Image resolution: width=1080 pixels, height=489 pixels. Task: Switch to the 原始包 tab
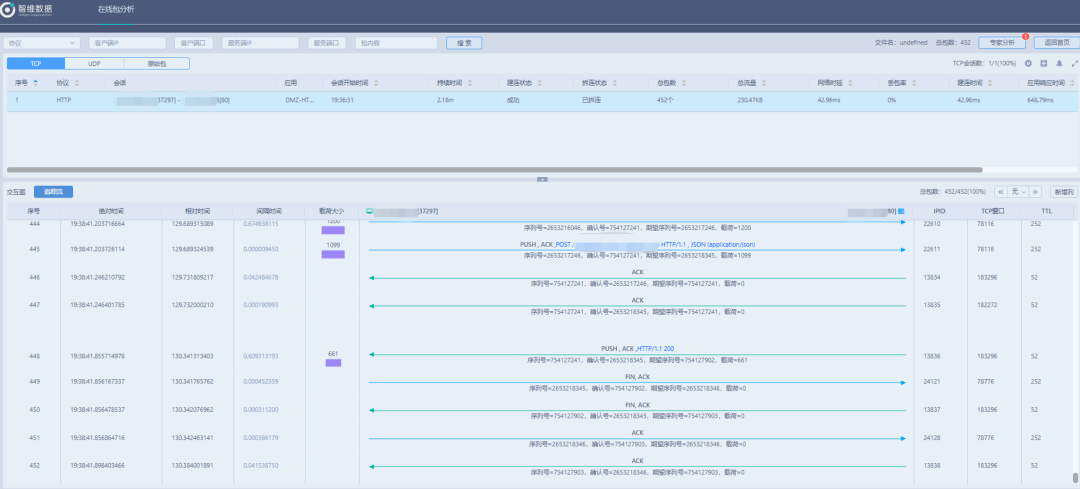156,63
